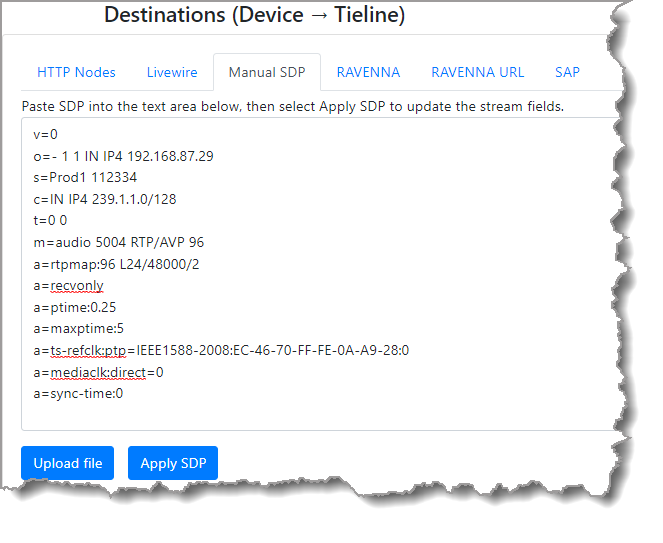Place cursor on the a=ptime:0.25 line
The width and height of the screenshot is (663, 543).
coord(74,308)
